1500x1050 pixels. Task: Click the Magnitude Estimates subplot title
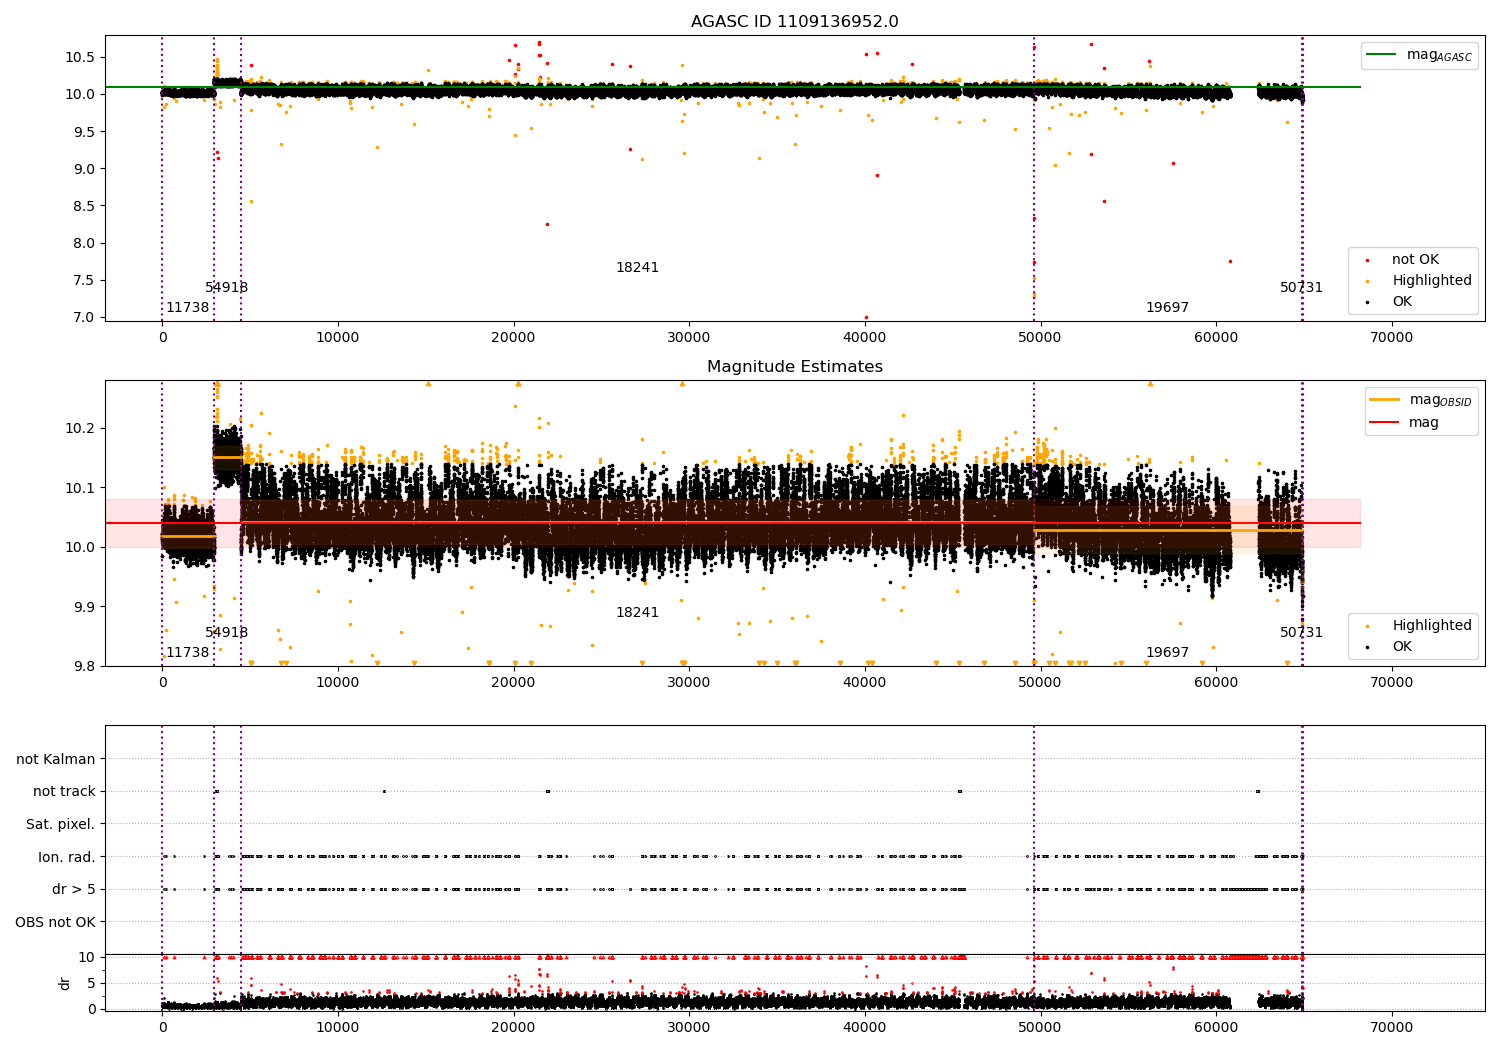pos(794,367)
